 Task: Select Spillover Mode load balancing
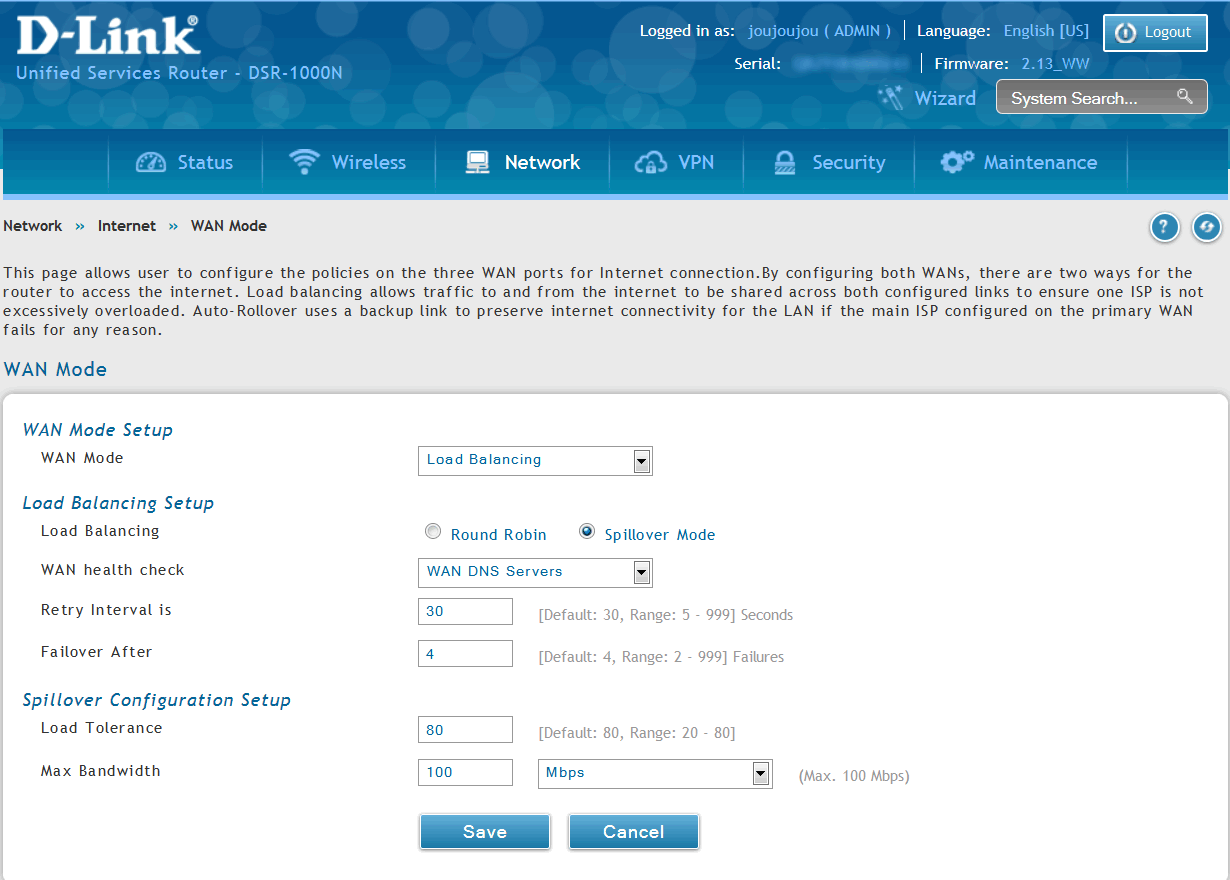click(587, 532)
